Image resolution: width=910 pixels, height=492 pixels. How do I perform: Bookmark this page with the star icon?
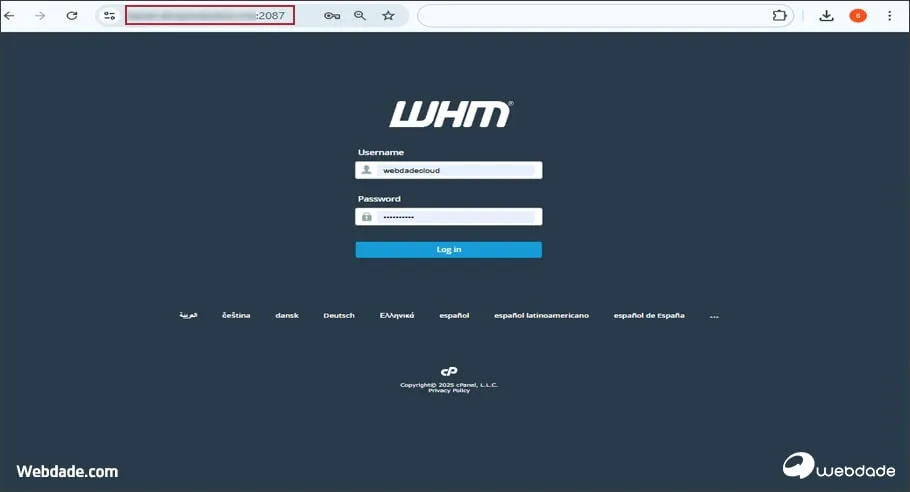388,16
